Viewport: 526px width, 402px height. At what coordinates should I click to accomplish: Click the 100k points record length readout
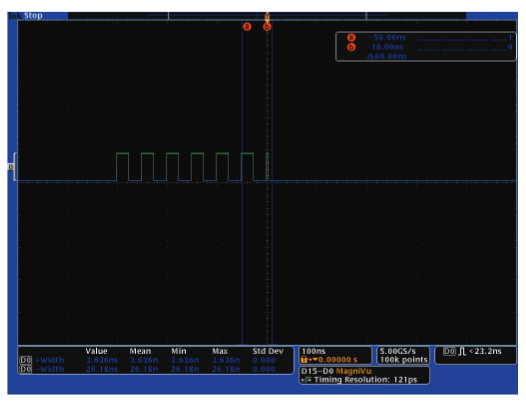pyautogui.click(x=404, y=360)
